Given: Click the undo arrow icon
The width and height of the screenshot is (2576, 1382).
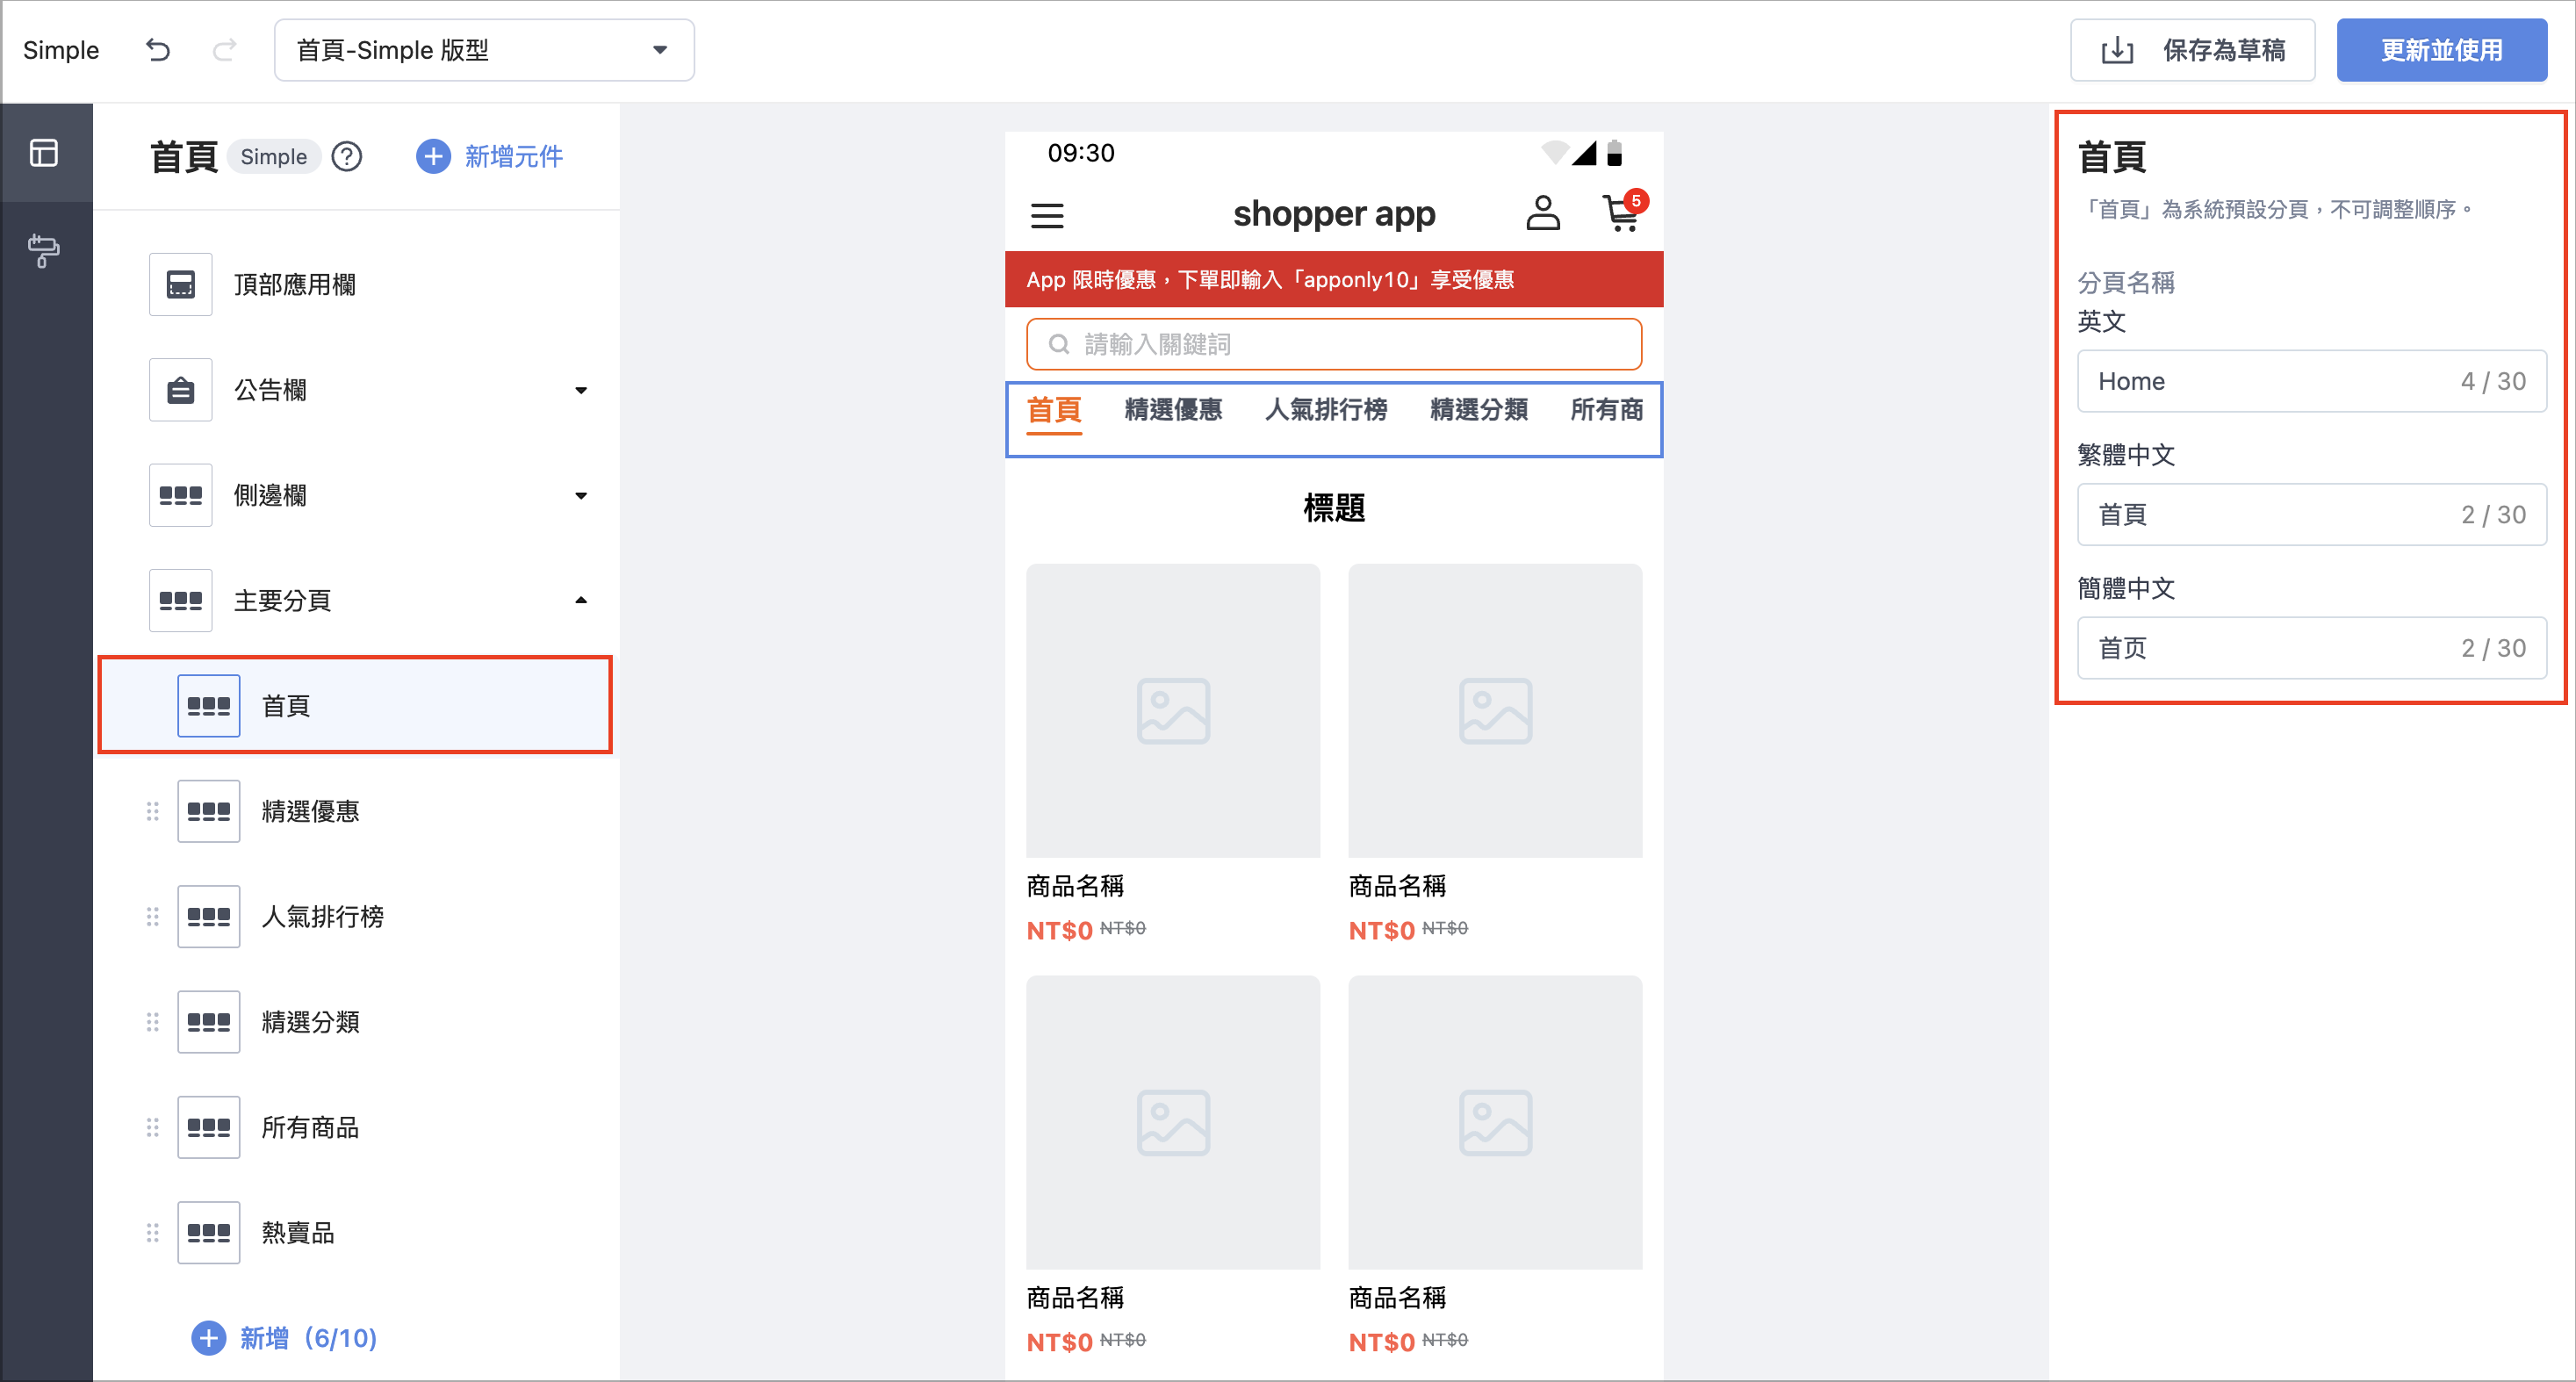Looking at the screenshot, I should coord(158,50).
